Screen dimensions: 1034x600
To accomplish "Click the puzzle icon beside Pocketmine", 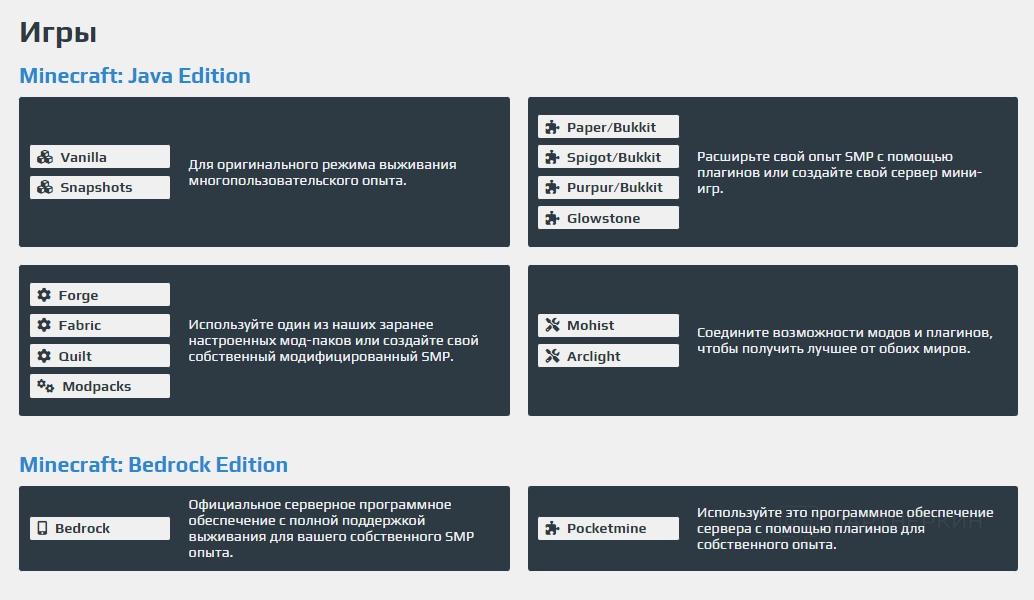I will point(552,528).
